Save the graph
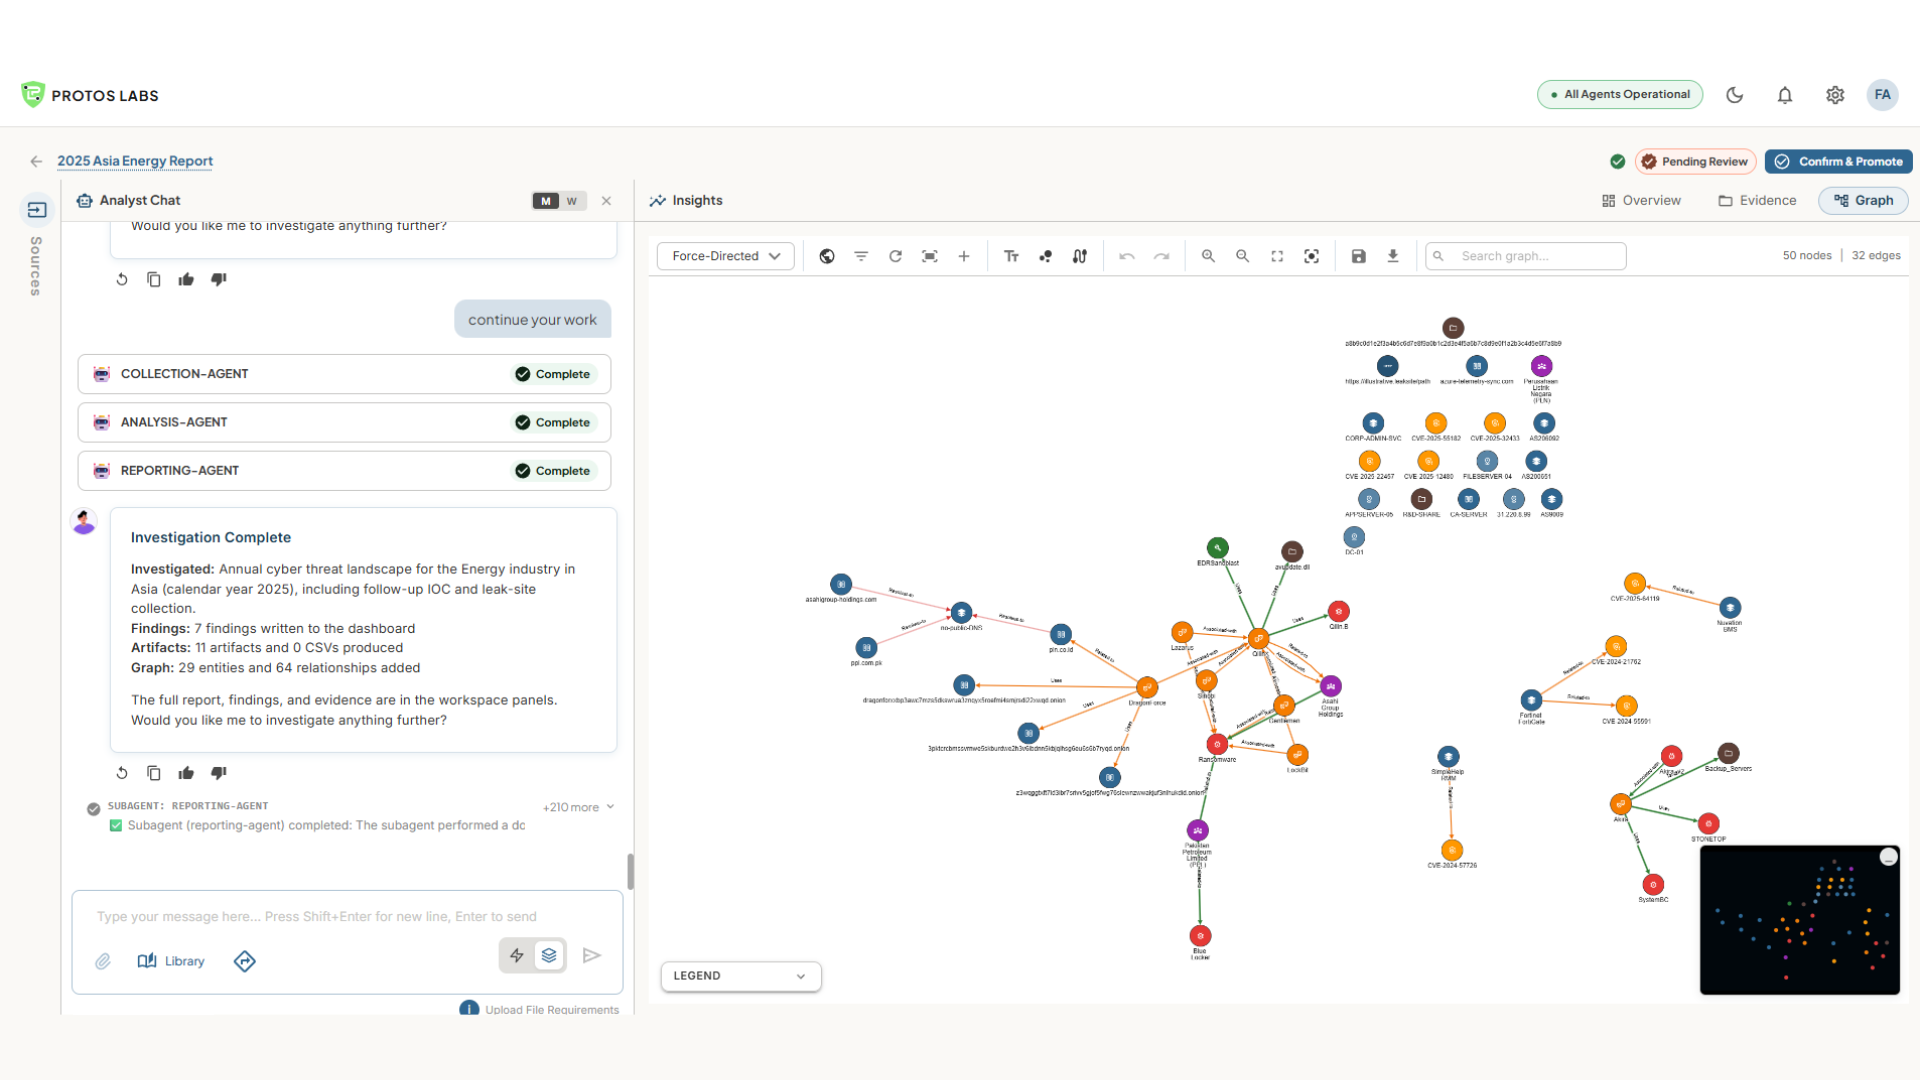Image resolution: width=1920 pixels, height=1080 pixels. [x=1359, y=256]
